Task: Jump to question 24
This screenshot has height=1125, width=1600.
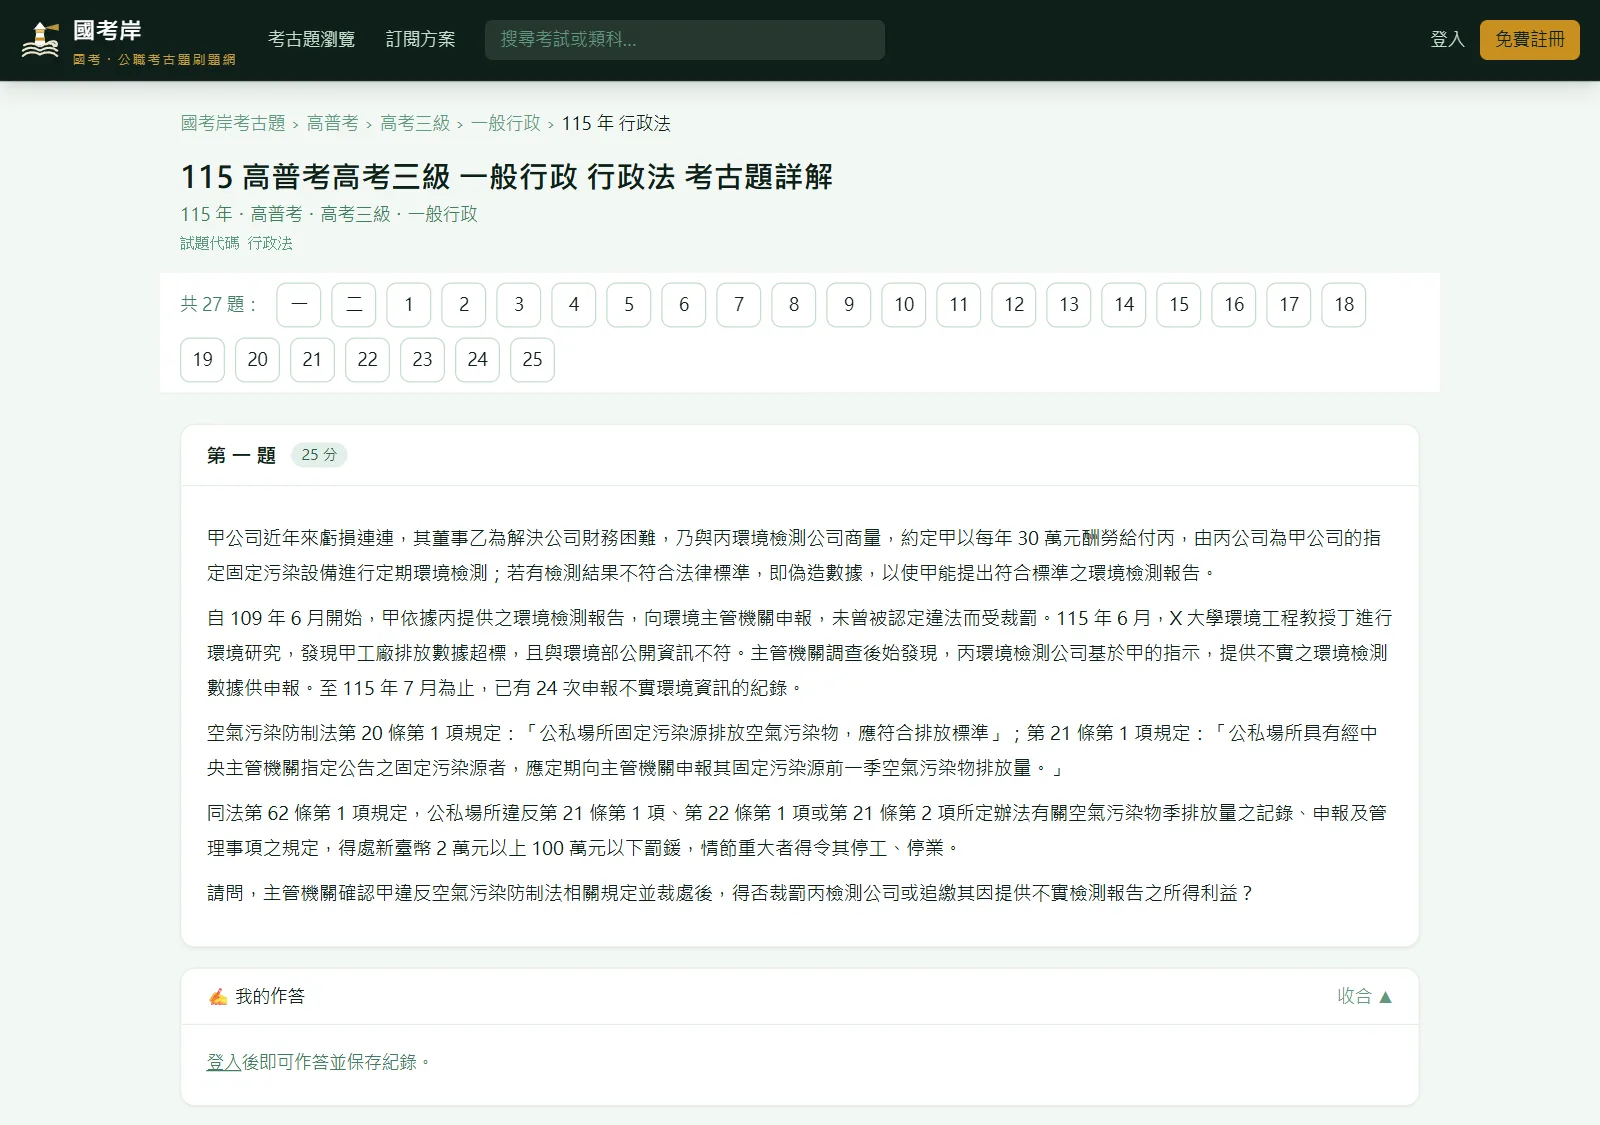Action: click(478, 360)
